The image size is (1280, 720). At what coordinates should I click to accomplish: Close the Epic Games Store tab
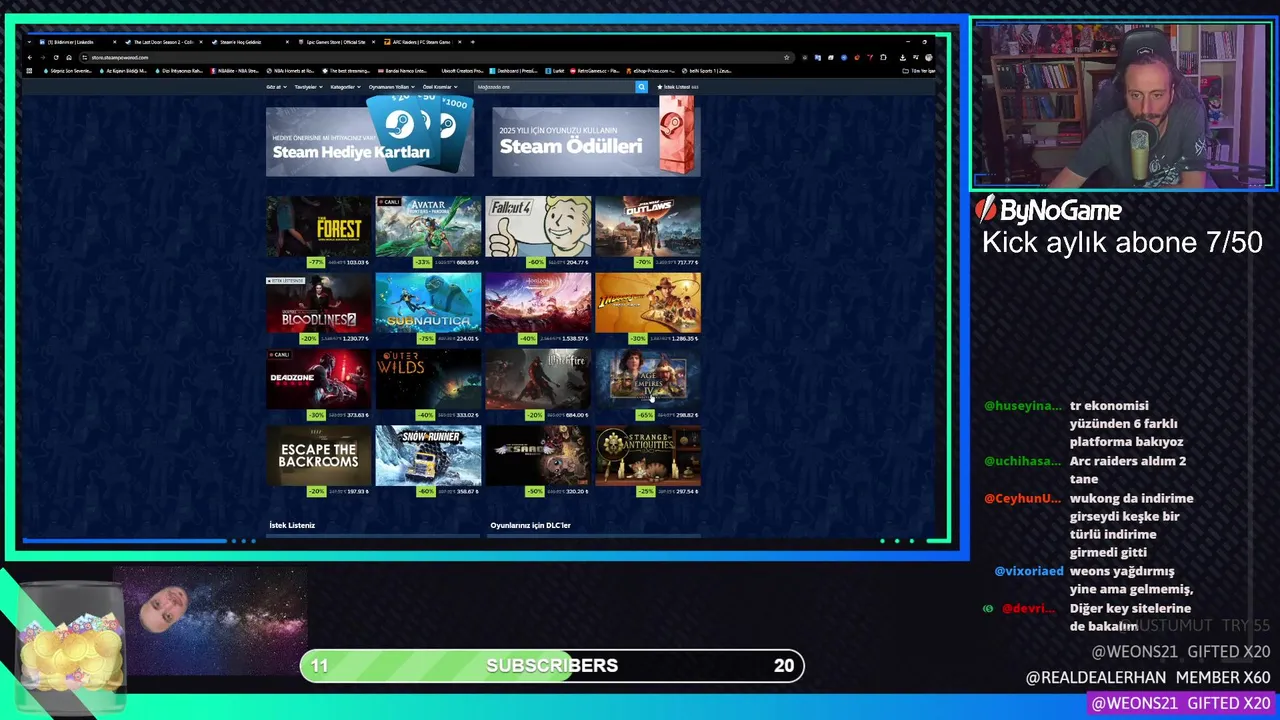(x=373, y=42)
